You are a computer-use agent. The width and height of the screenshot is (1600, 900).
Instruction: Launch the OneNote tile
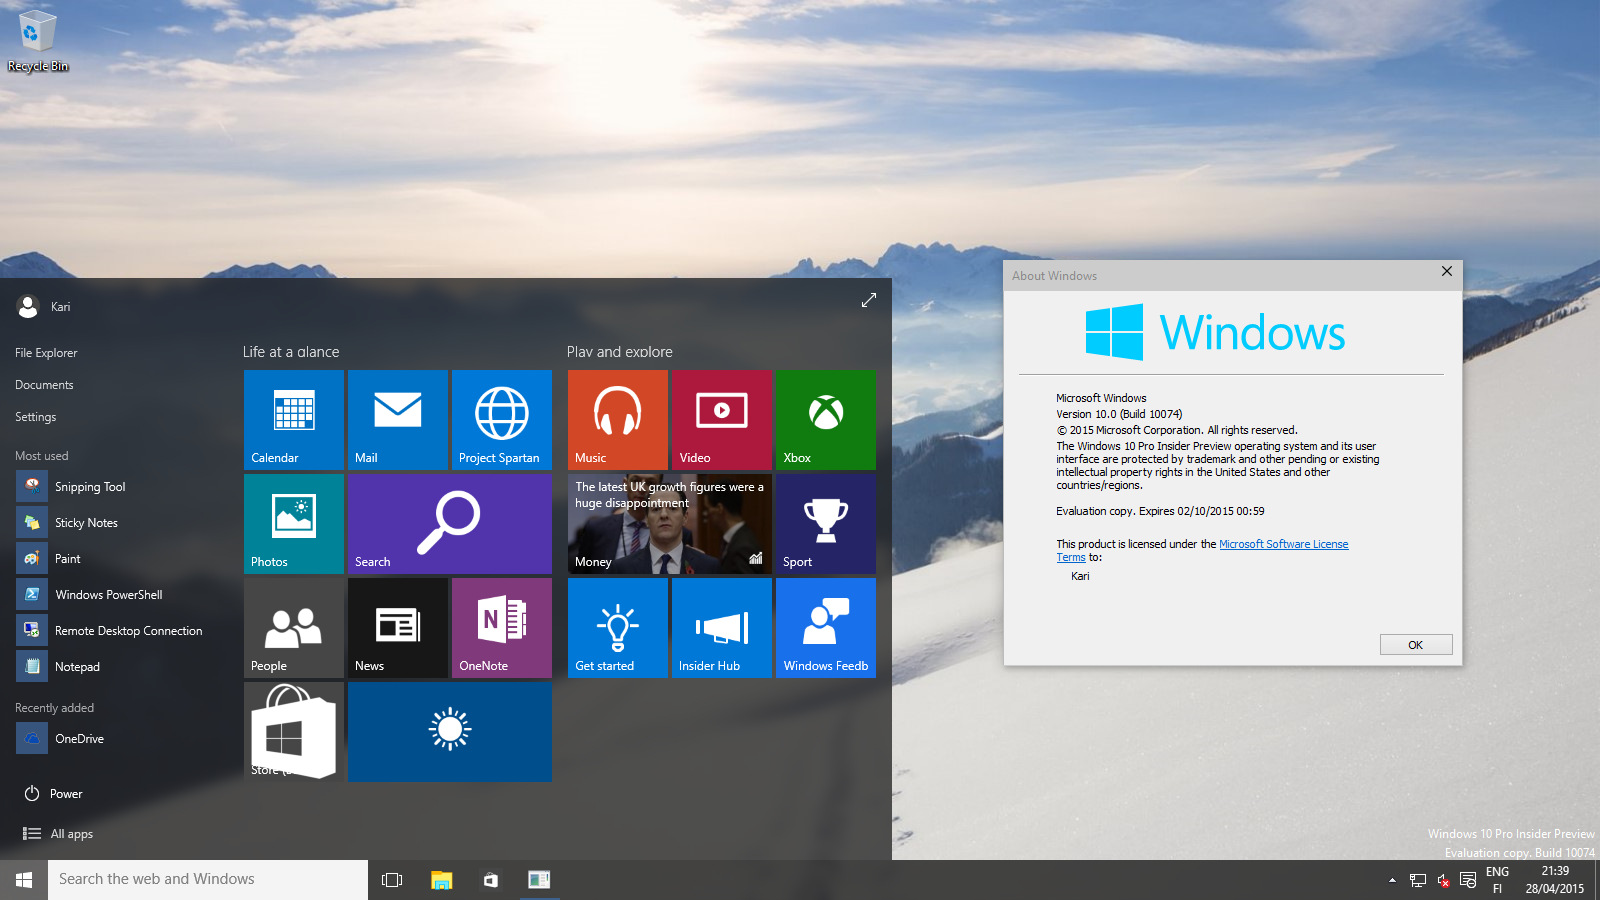[501, 627]
